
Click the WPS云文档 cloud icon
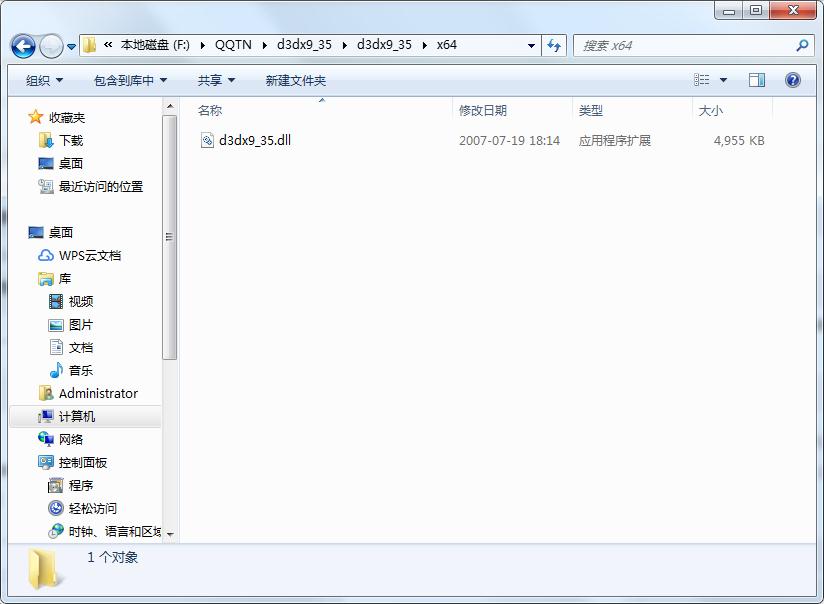point(46,255)
